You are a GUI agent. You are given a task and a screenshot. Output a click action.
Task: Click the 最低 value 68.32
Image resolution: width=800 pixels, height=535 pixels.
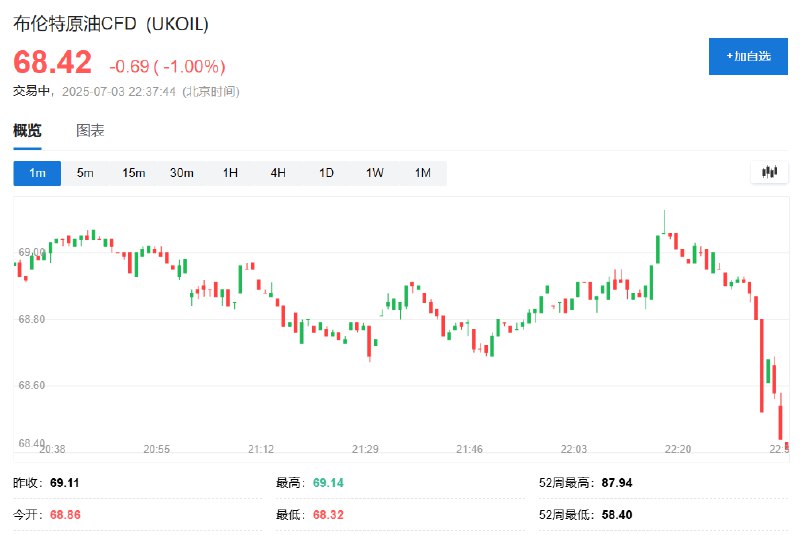click(x=328, y=515)
